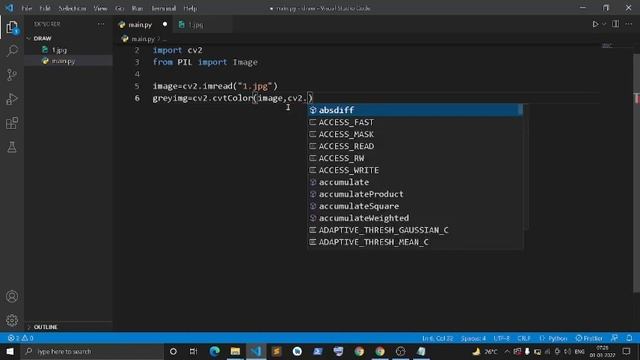Open the Windows Start menu
The width and height of the screenshot is (640, 360).
pyautogui.click(x=10, y=351)
